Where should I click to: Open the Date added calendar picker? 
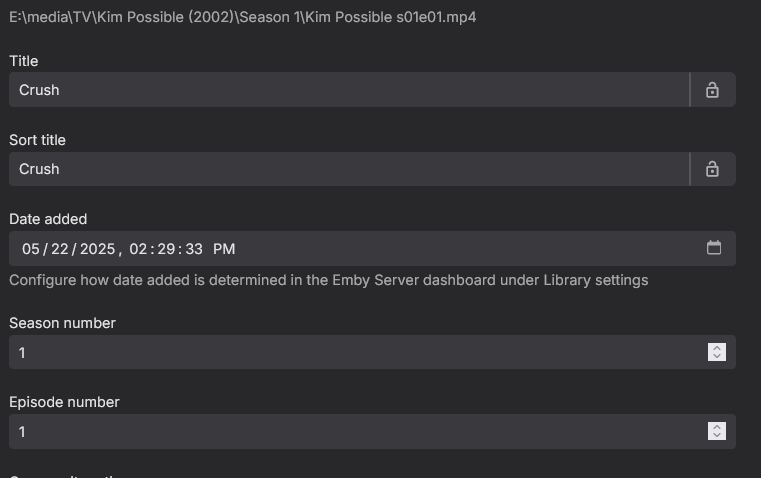point(714,248)
